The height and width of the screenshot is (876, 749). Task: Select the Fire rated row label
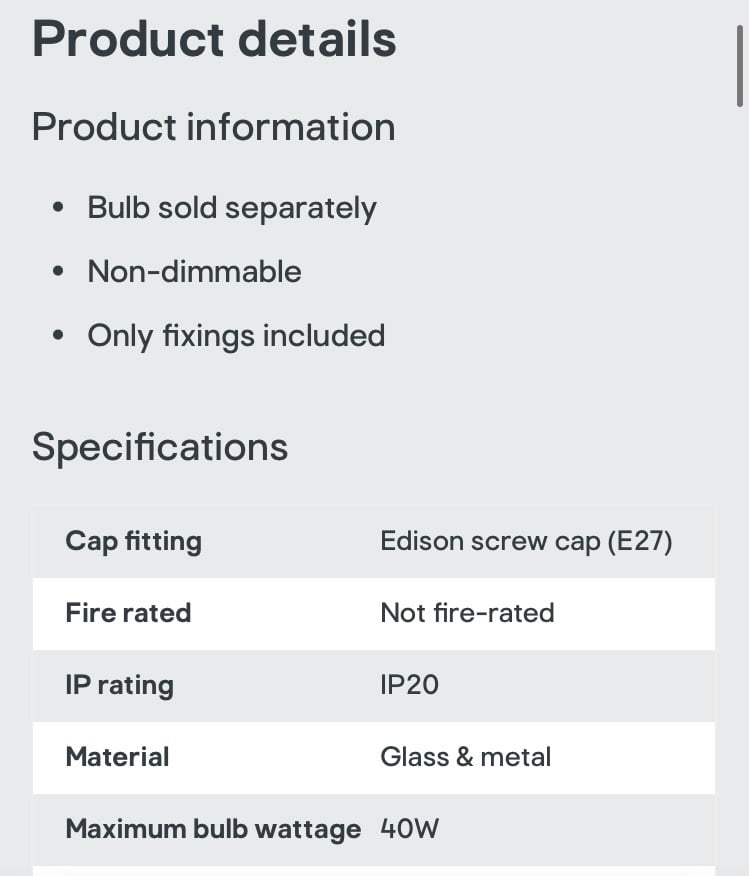click(x=128, y=613)
